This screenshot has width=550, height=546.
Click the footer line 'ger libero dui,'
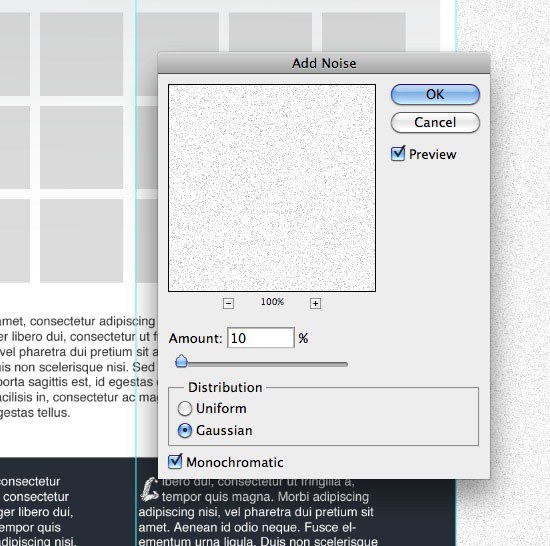pos(36,512)
